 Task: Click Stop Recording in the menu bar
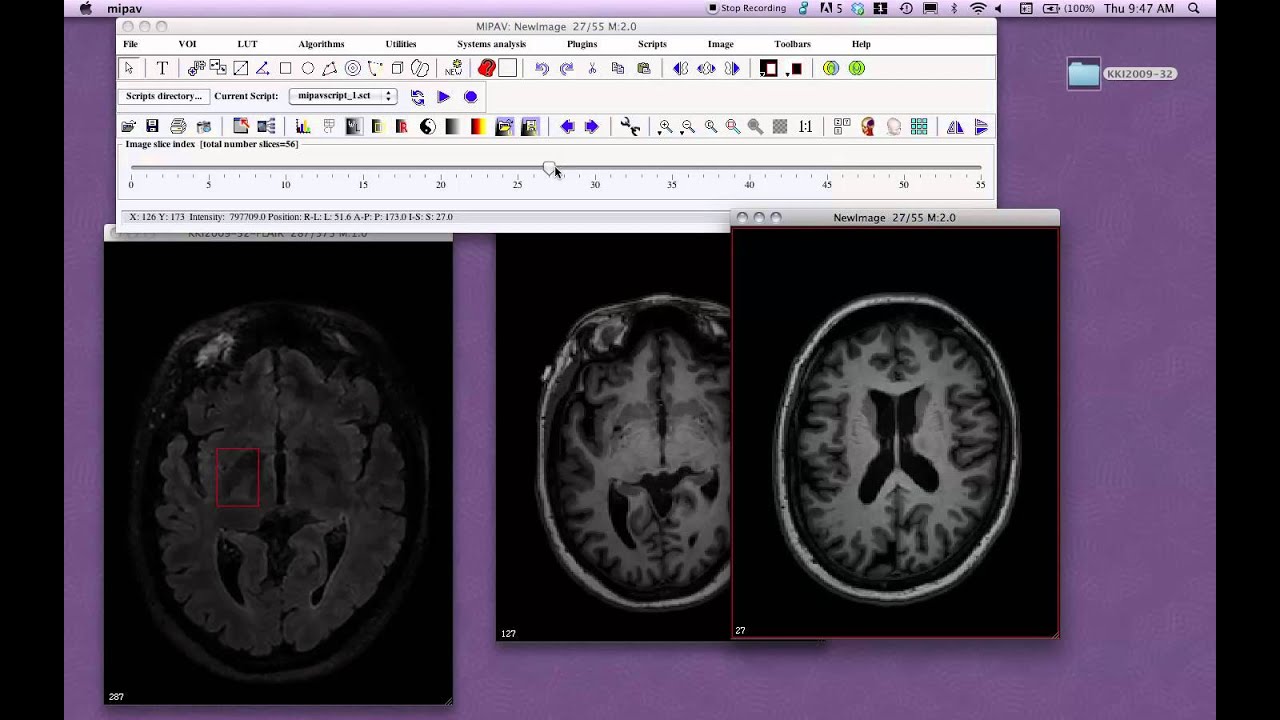click(746, 8)
